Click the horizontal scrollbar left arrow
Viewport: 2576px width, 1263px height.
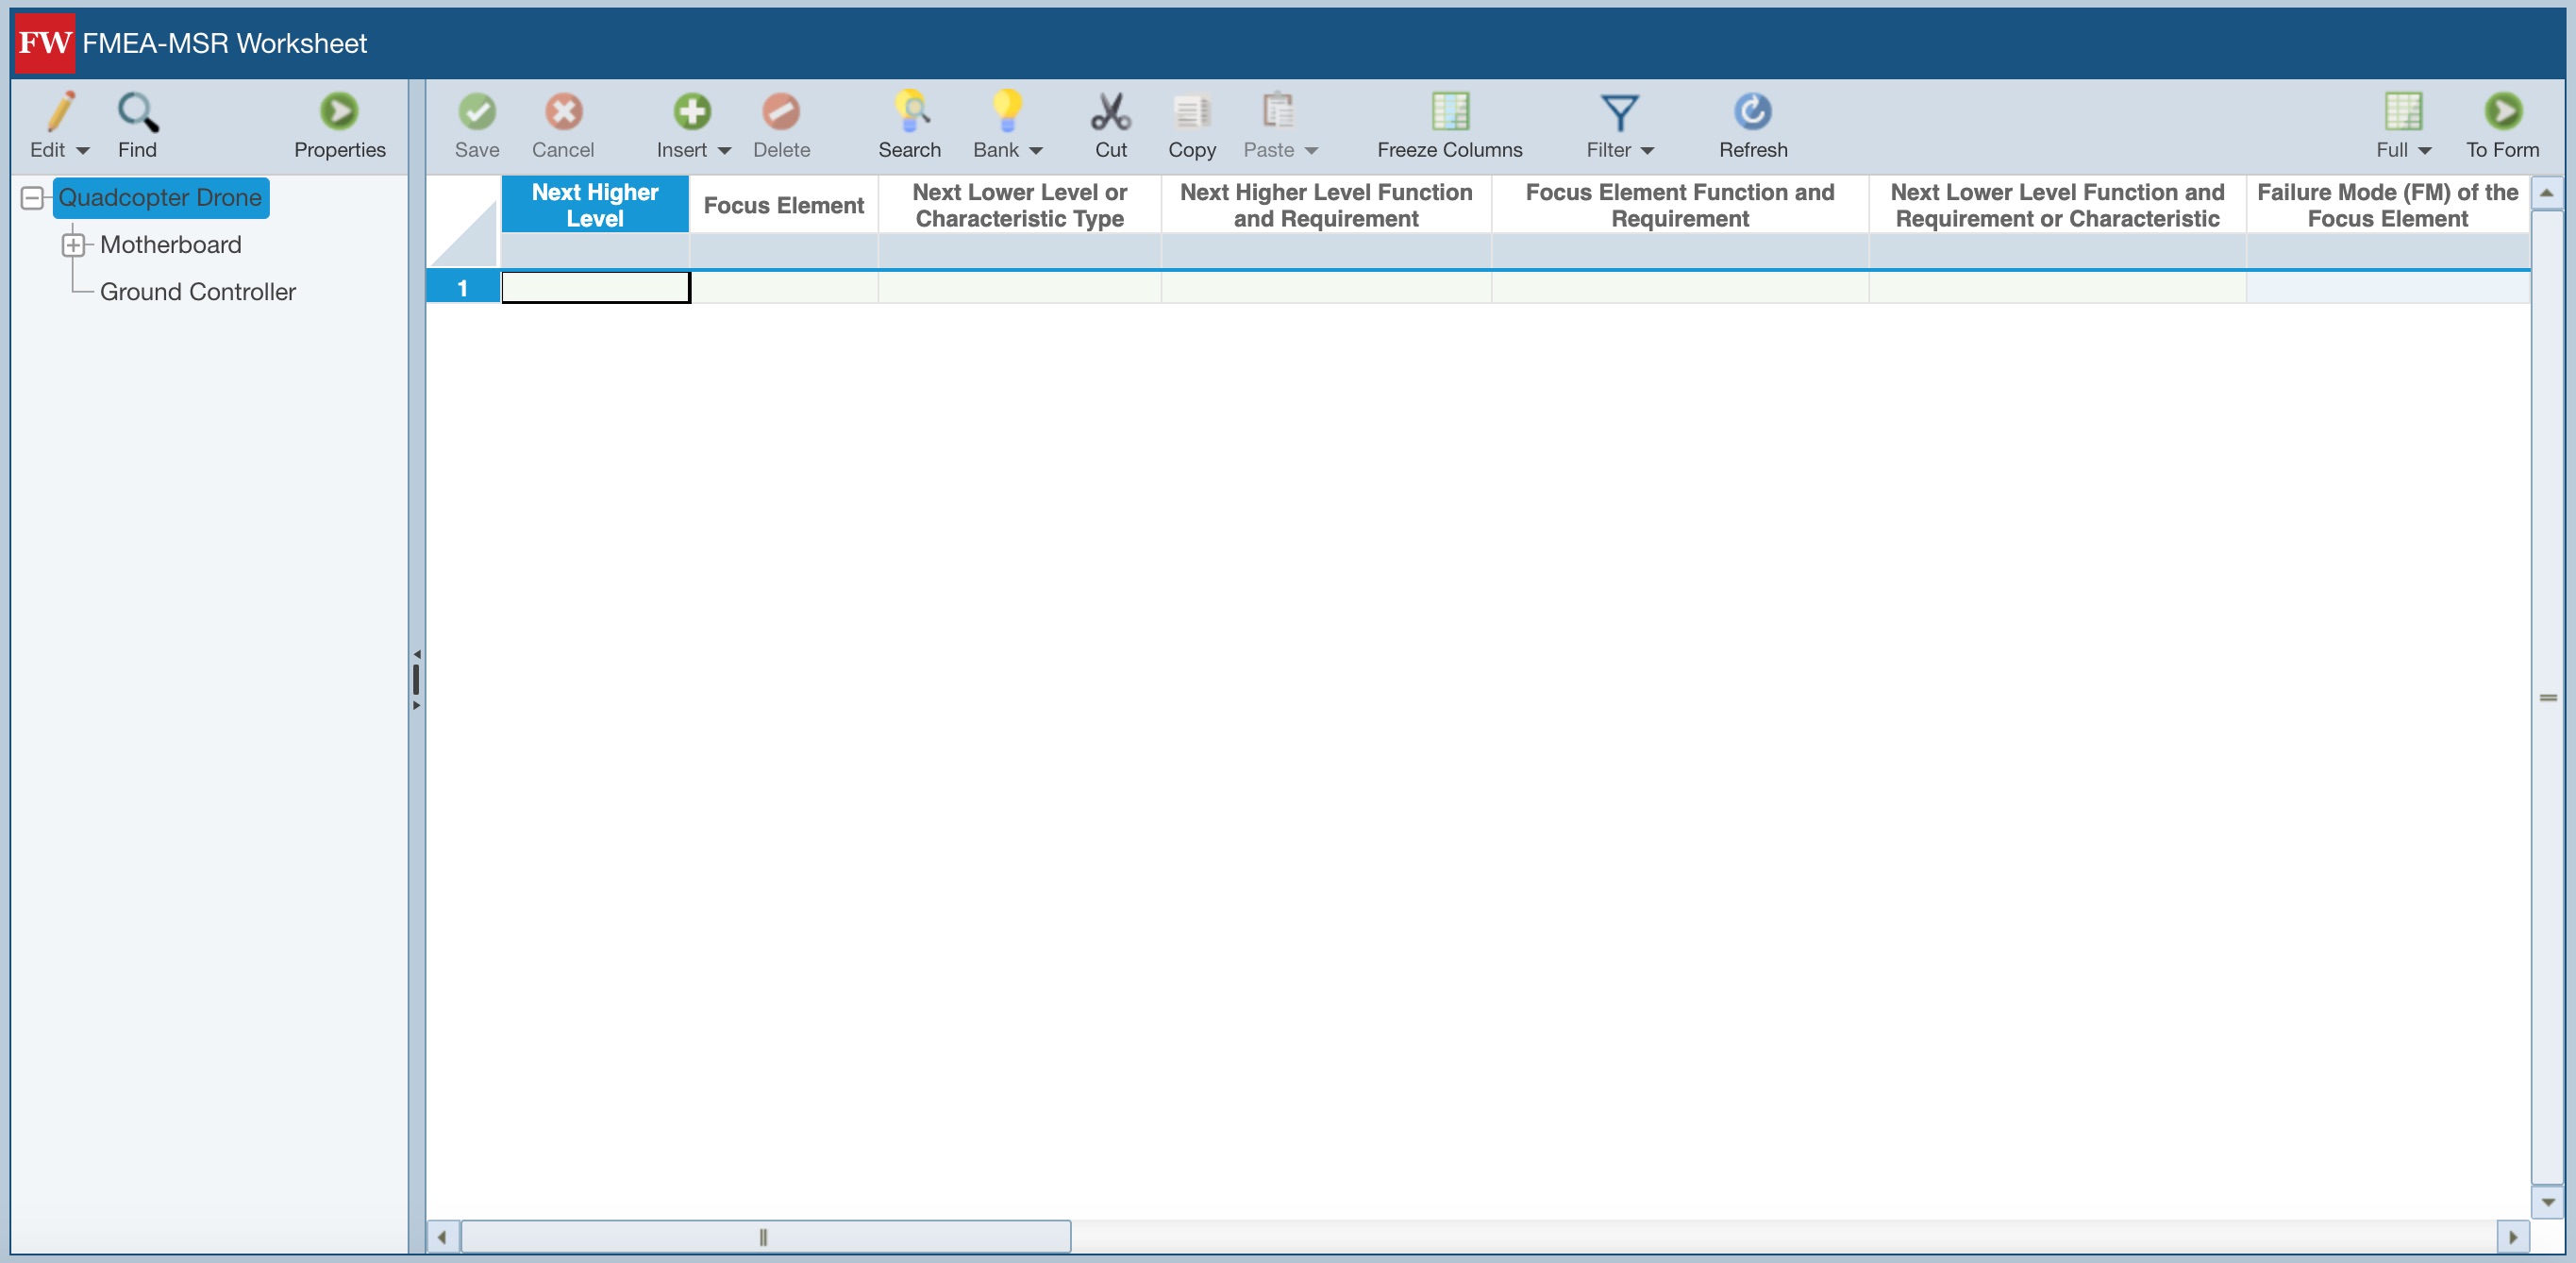[442, 1237]
